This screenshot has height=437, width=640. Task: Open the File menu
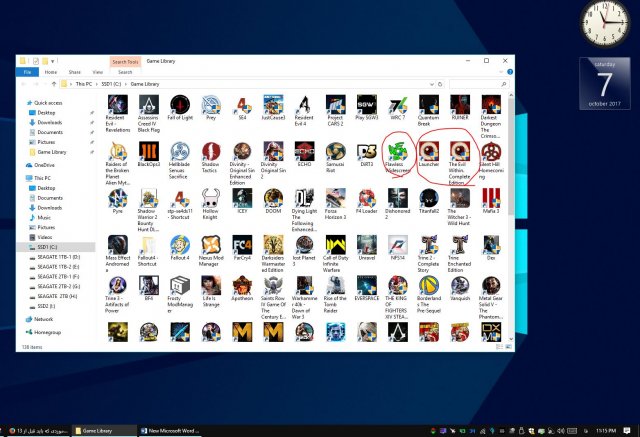point(27,72)
